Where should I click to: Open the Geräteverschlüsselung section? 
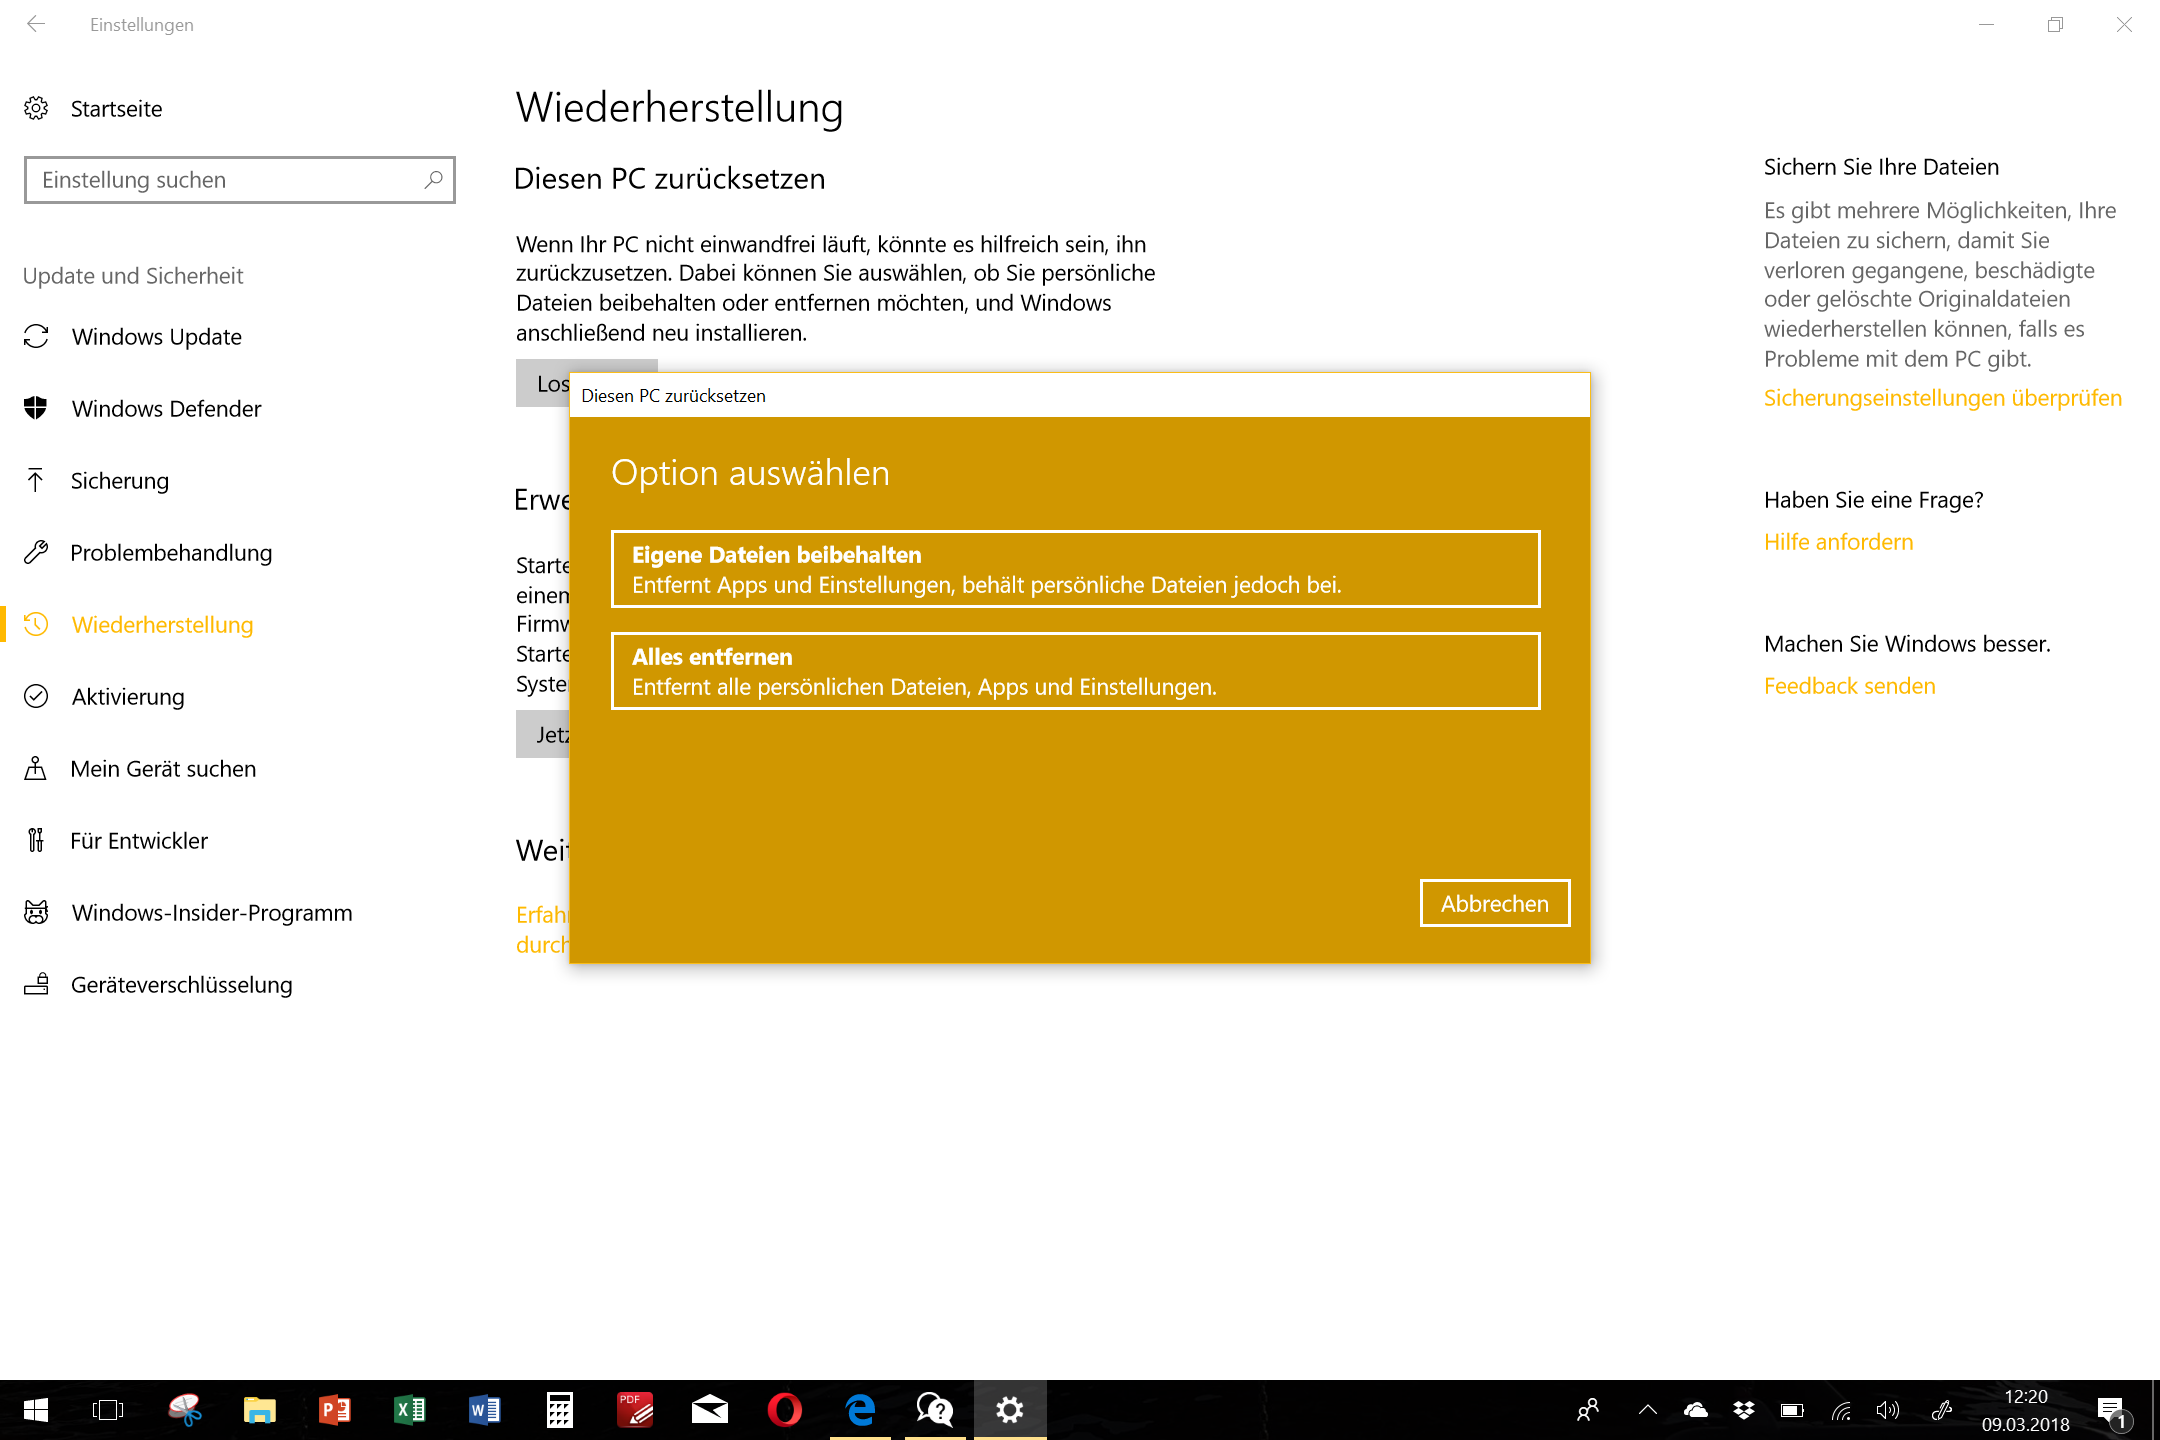pyautogui.click(x=182, y=984)
